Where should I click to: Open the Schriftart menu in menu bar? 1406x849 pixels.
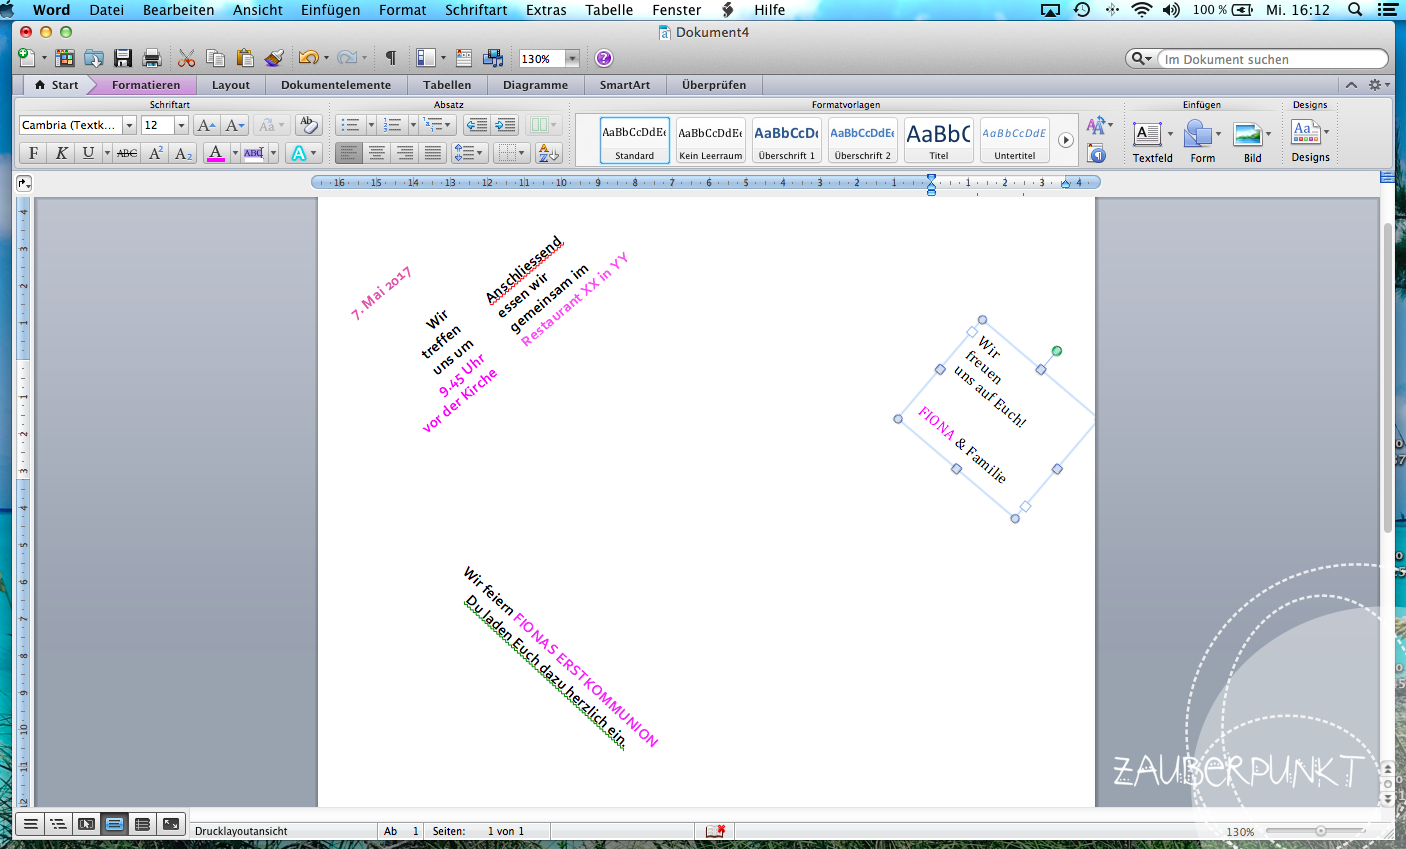(x=476, y=10)
